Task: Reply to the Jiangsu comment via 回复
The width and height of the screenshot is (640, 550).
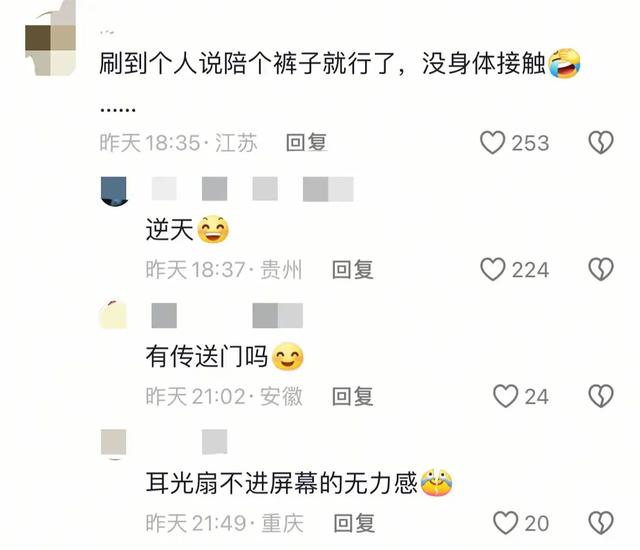Action: coord(307,143)
